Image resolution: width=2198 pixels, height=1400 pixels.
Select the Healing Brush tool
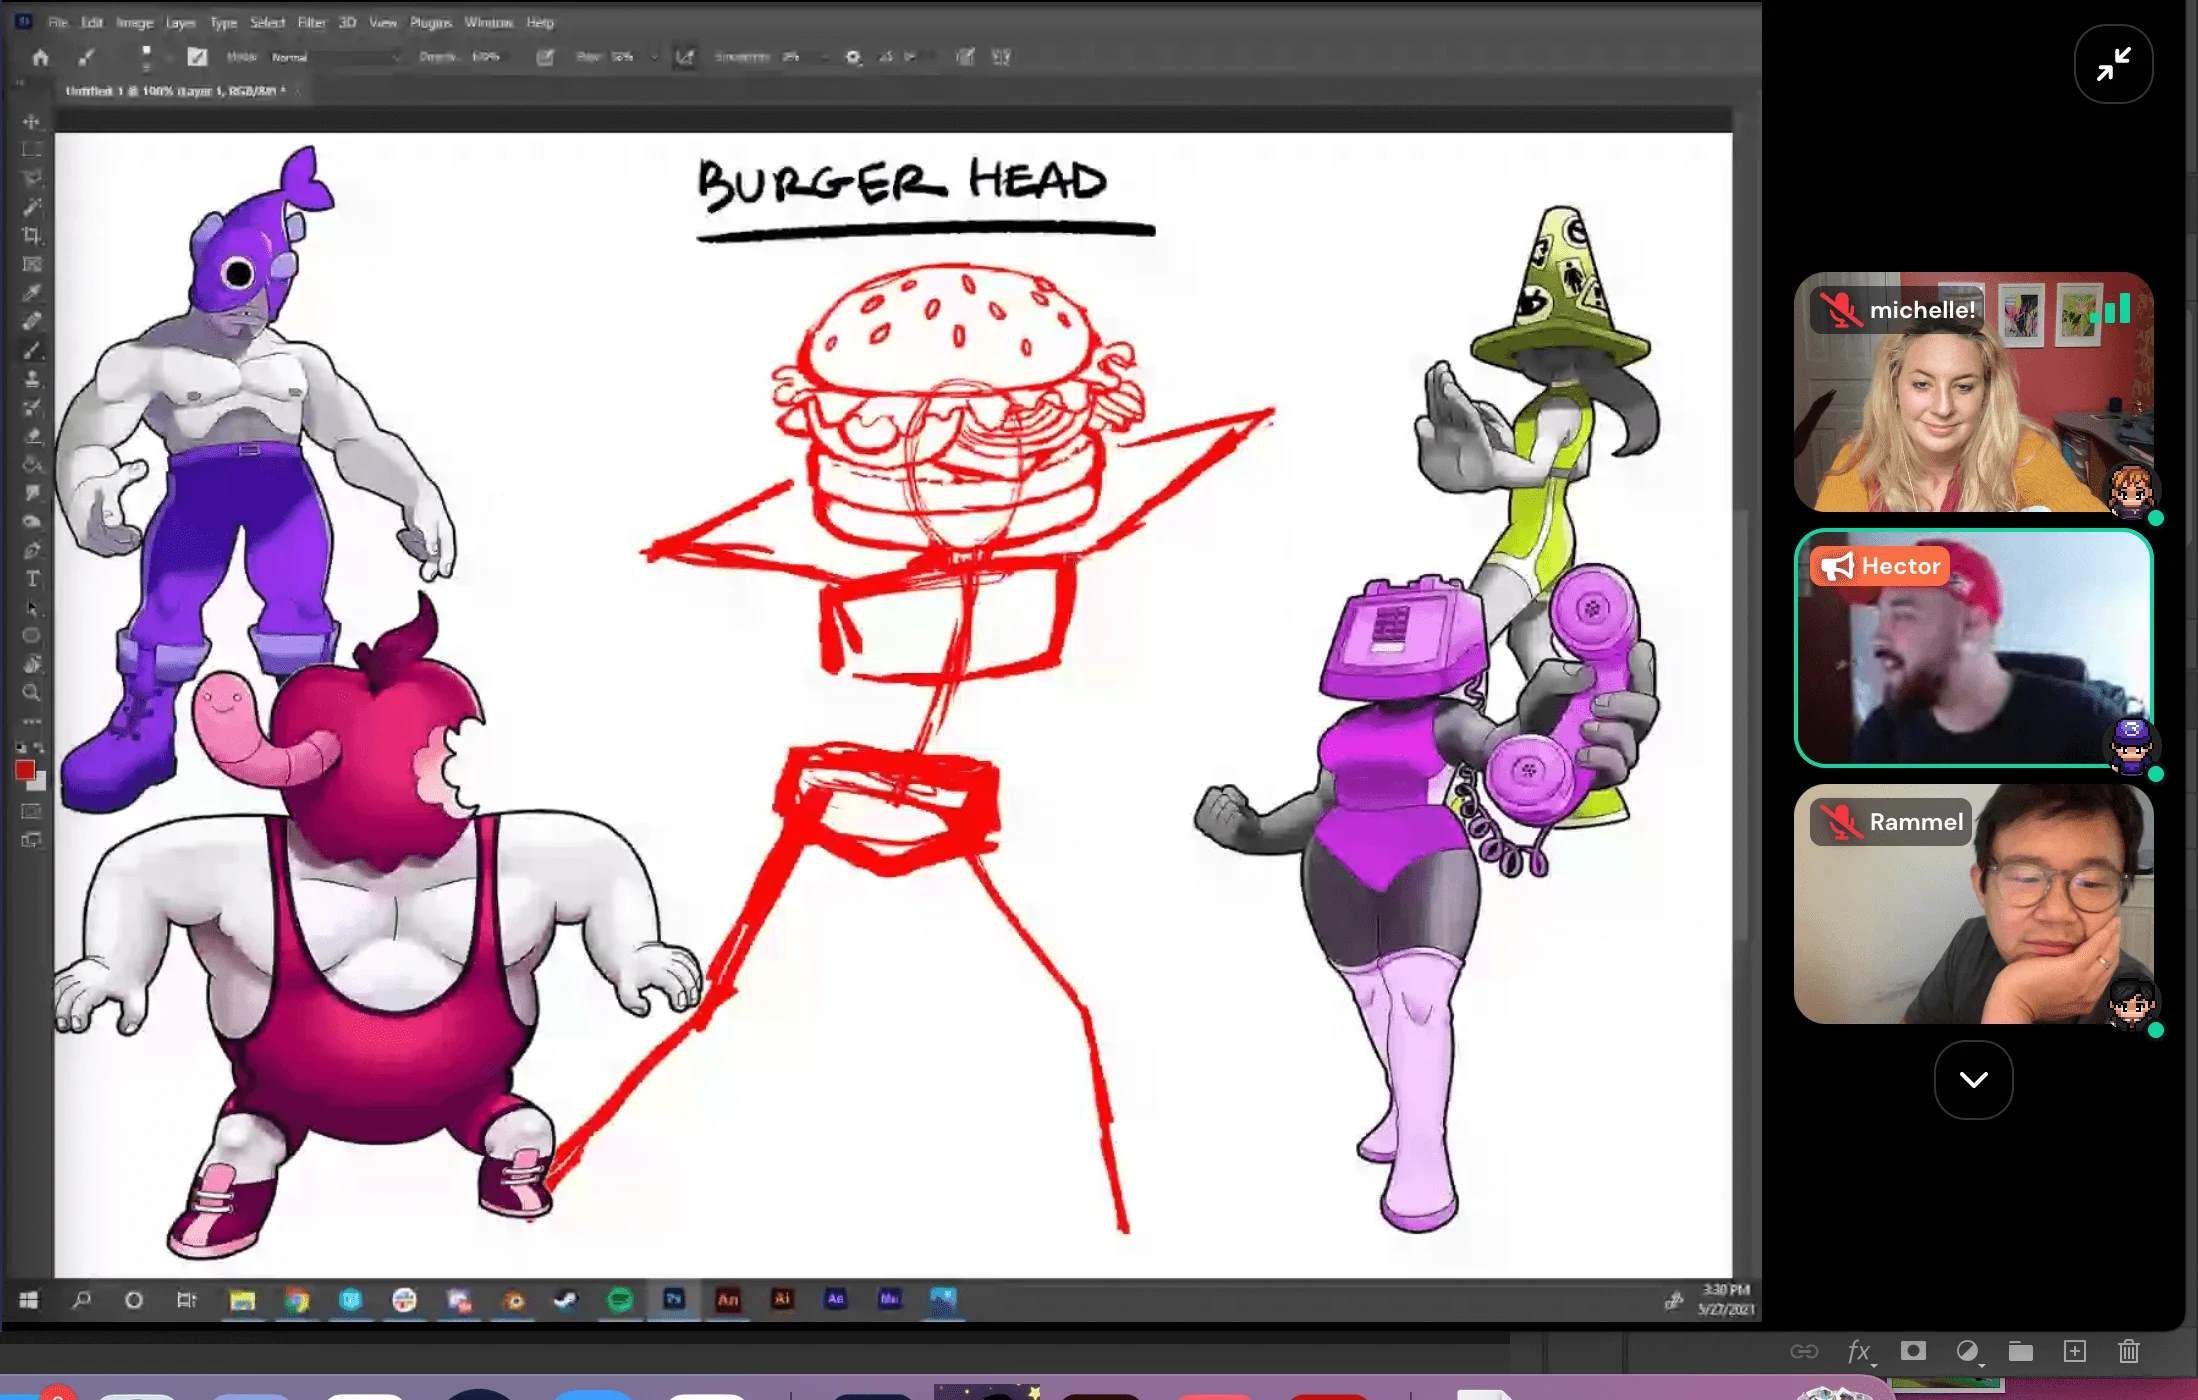(x=32, y=321)
